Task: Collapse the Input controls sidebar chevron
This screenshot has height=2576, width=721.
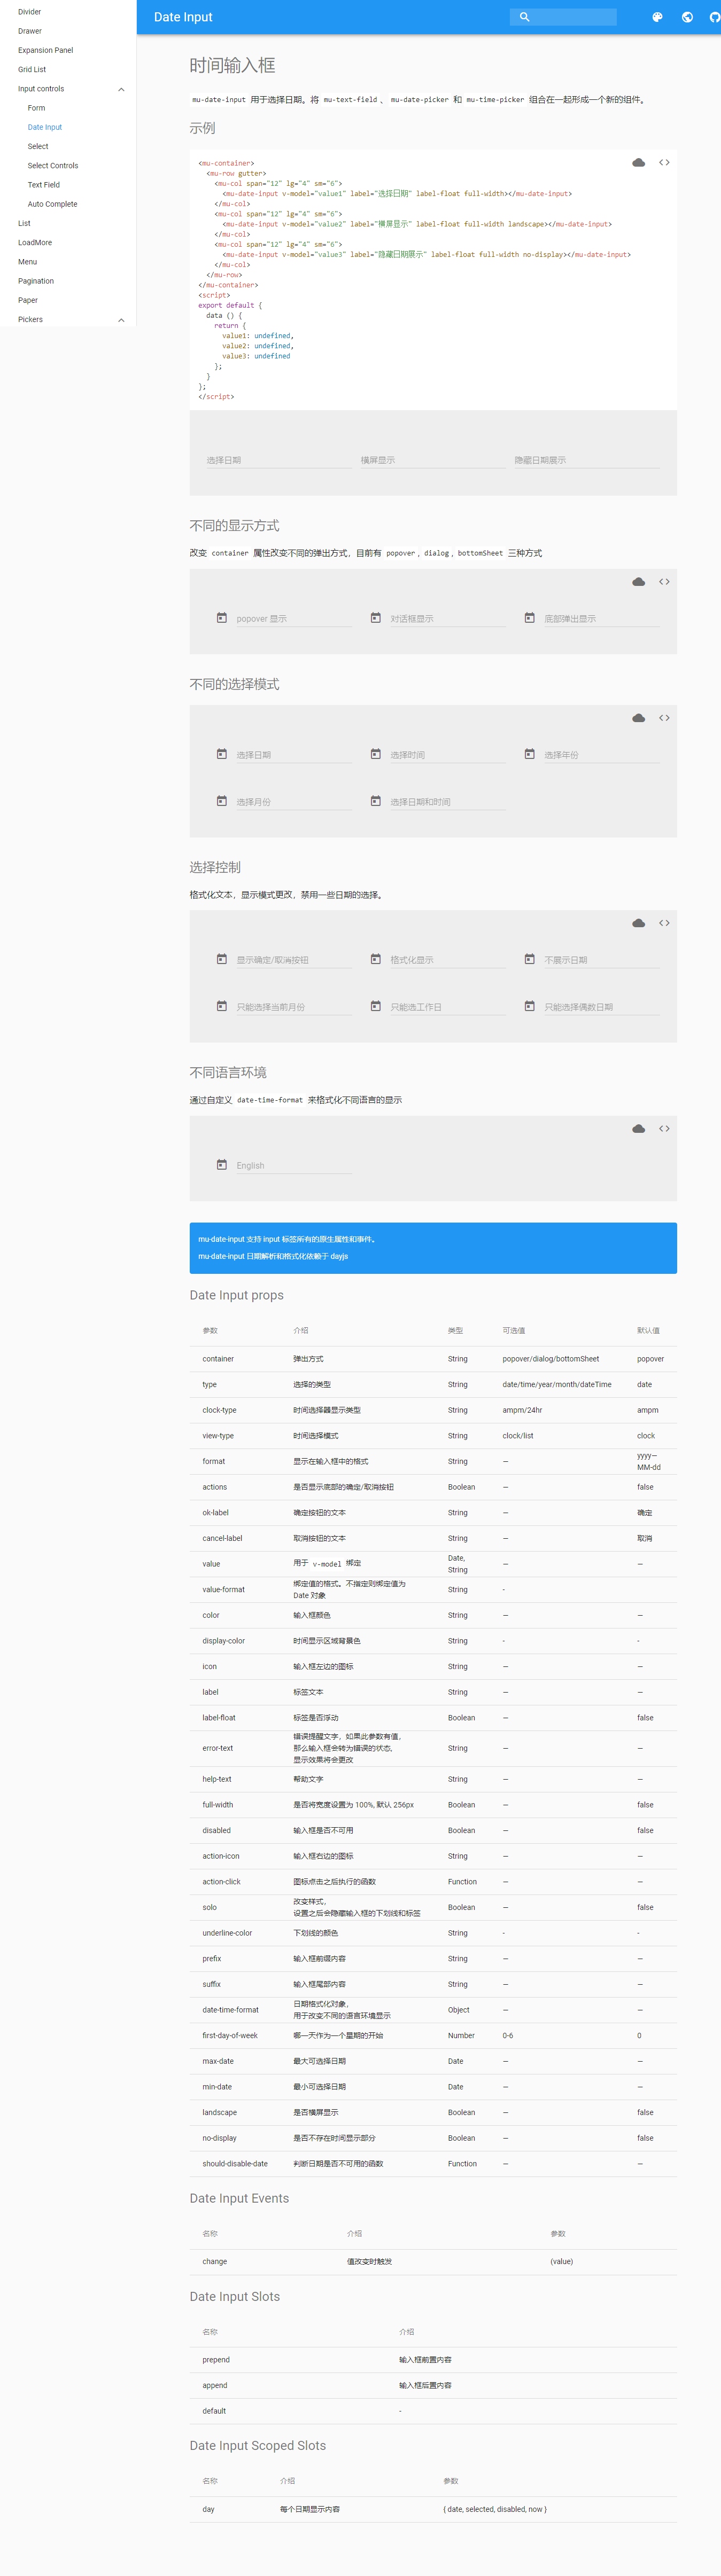Action: pyautogui.click(x=122, y=89)
